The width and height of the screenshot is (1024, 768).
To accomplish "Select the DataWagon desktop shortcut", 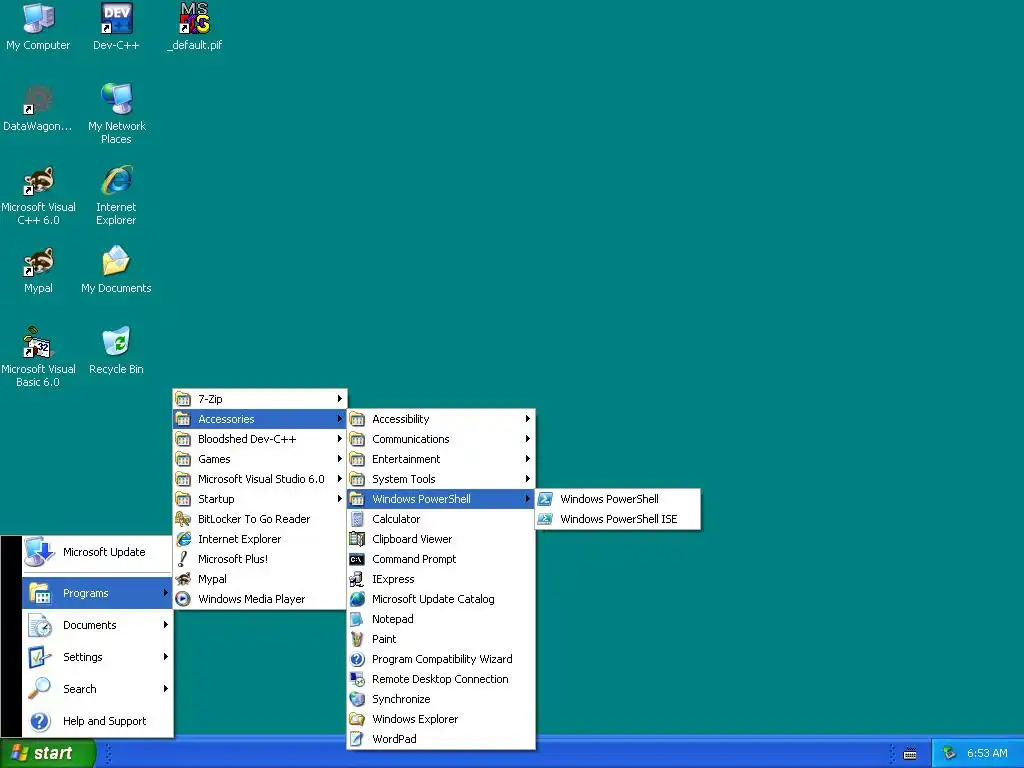I will (x=38, y=108).
